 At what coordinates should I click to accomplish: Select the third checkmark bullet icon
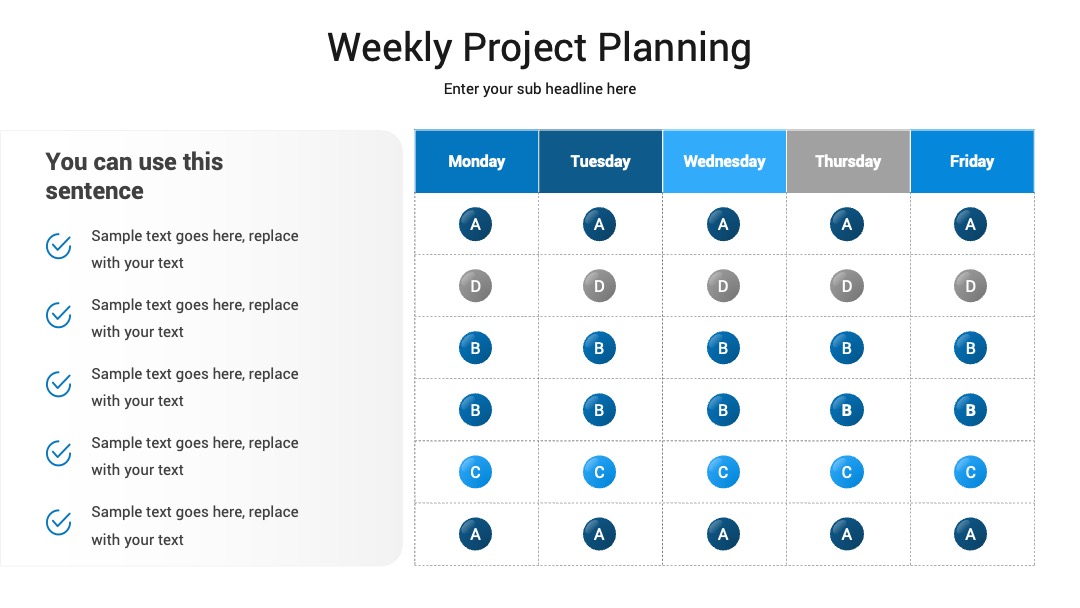[x=59, y=384]
